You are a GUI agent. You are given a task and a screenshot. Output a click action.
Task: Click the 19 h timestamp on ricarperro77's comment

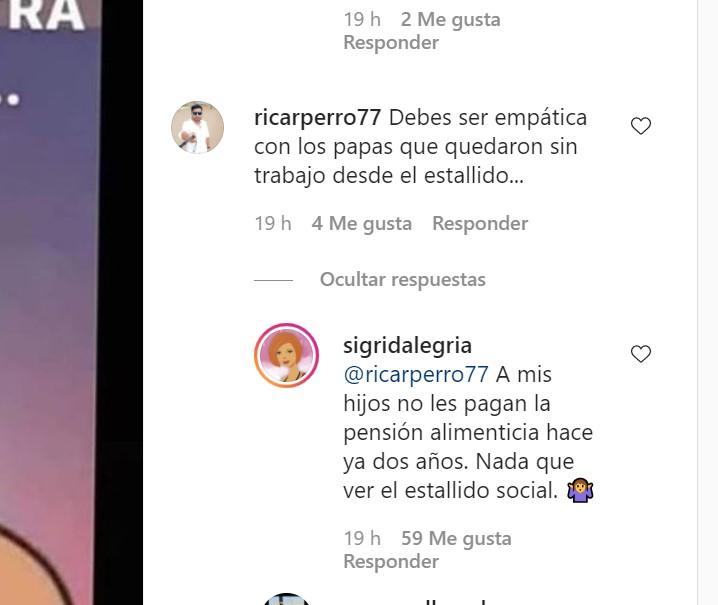(x=273, y=223)
